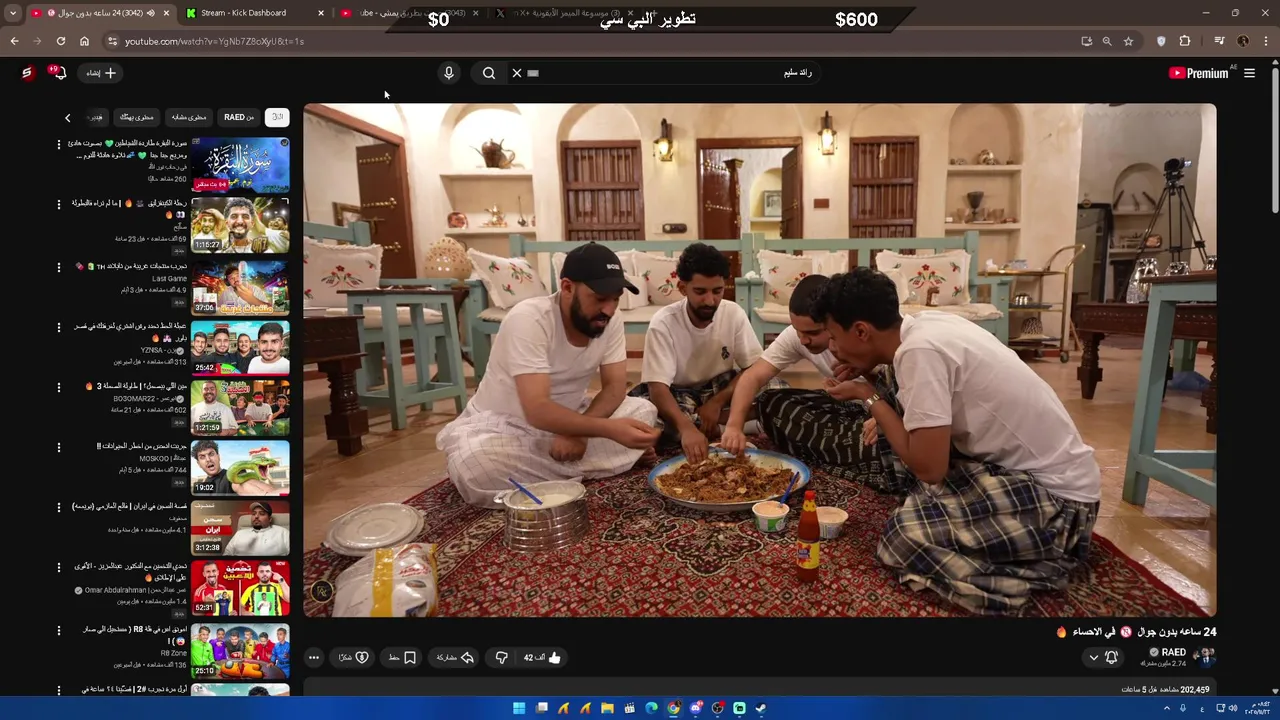
Task: Open the Windows Start button
Action: pos(519,708)
